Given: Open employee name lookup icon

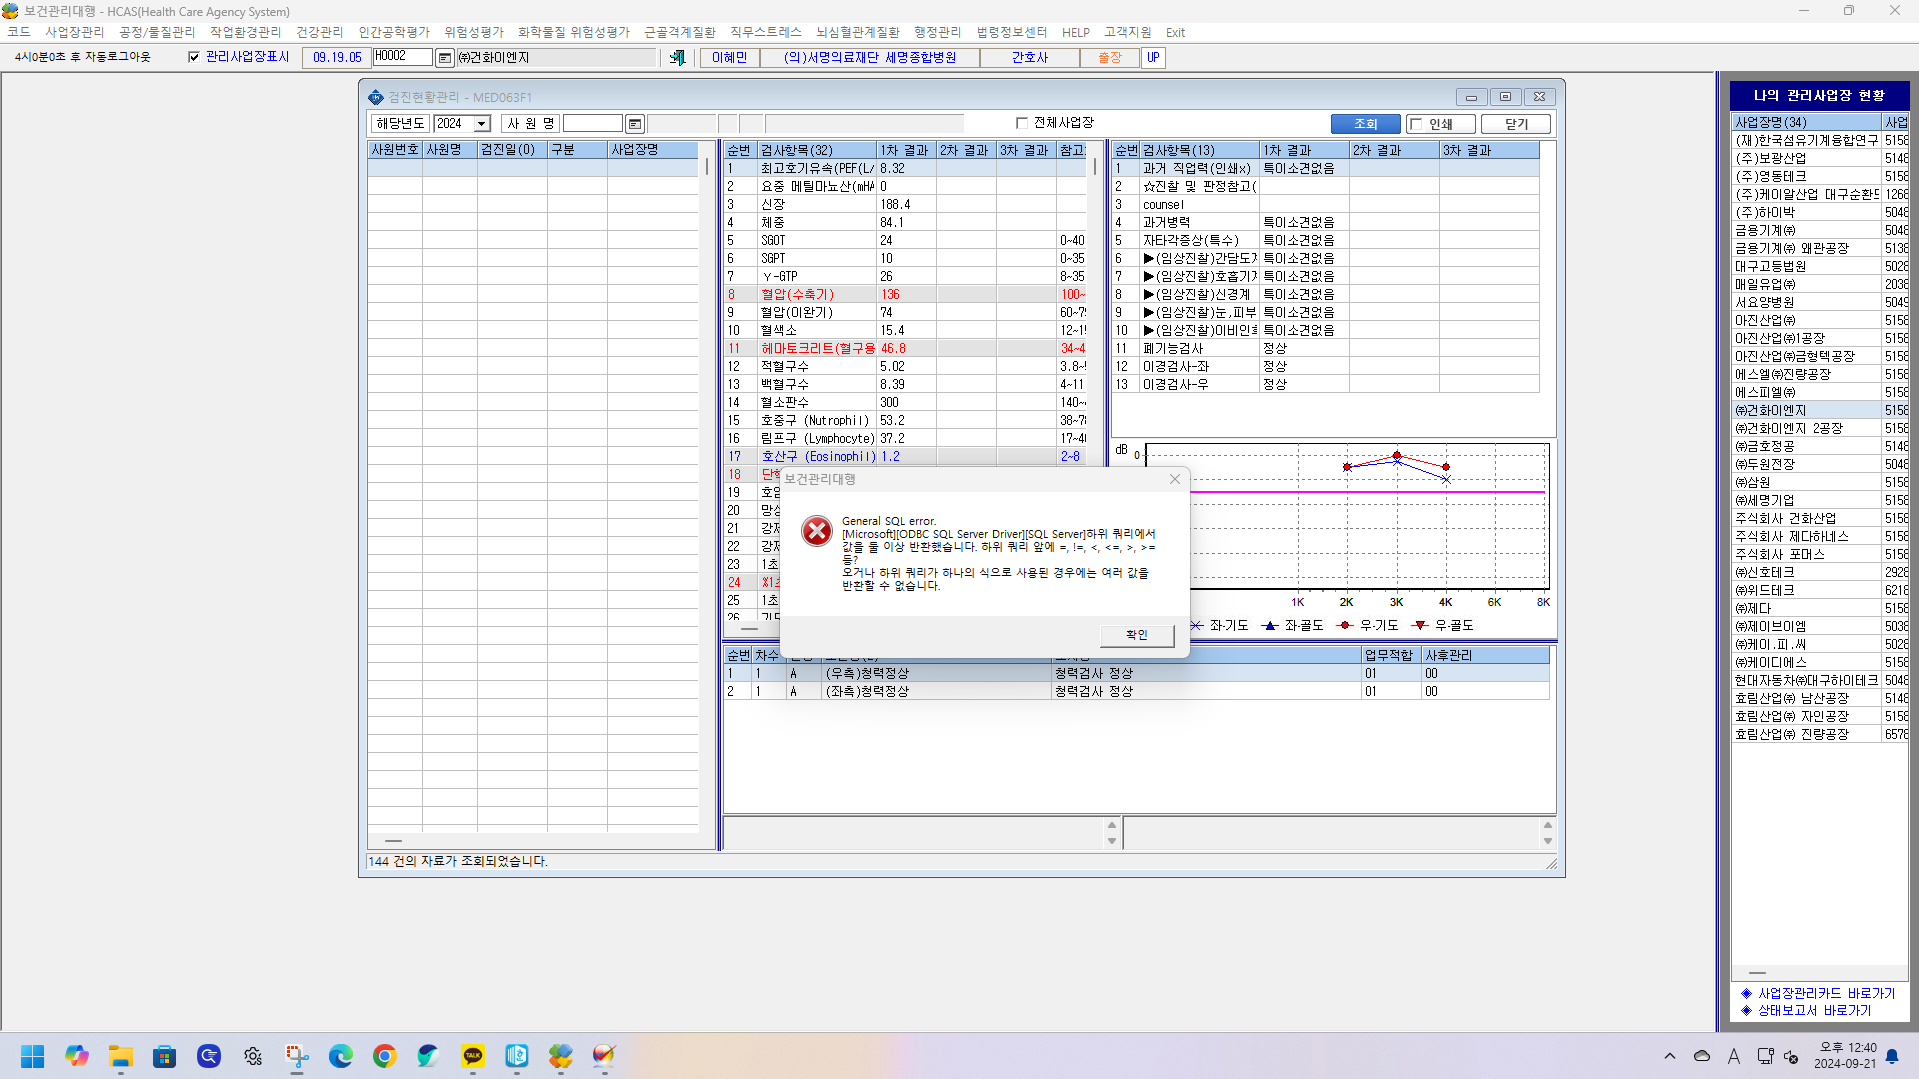Looking at the screenshot, I should pos(634,124).
